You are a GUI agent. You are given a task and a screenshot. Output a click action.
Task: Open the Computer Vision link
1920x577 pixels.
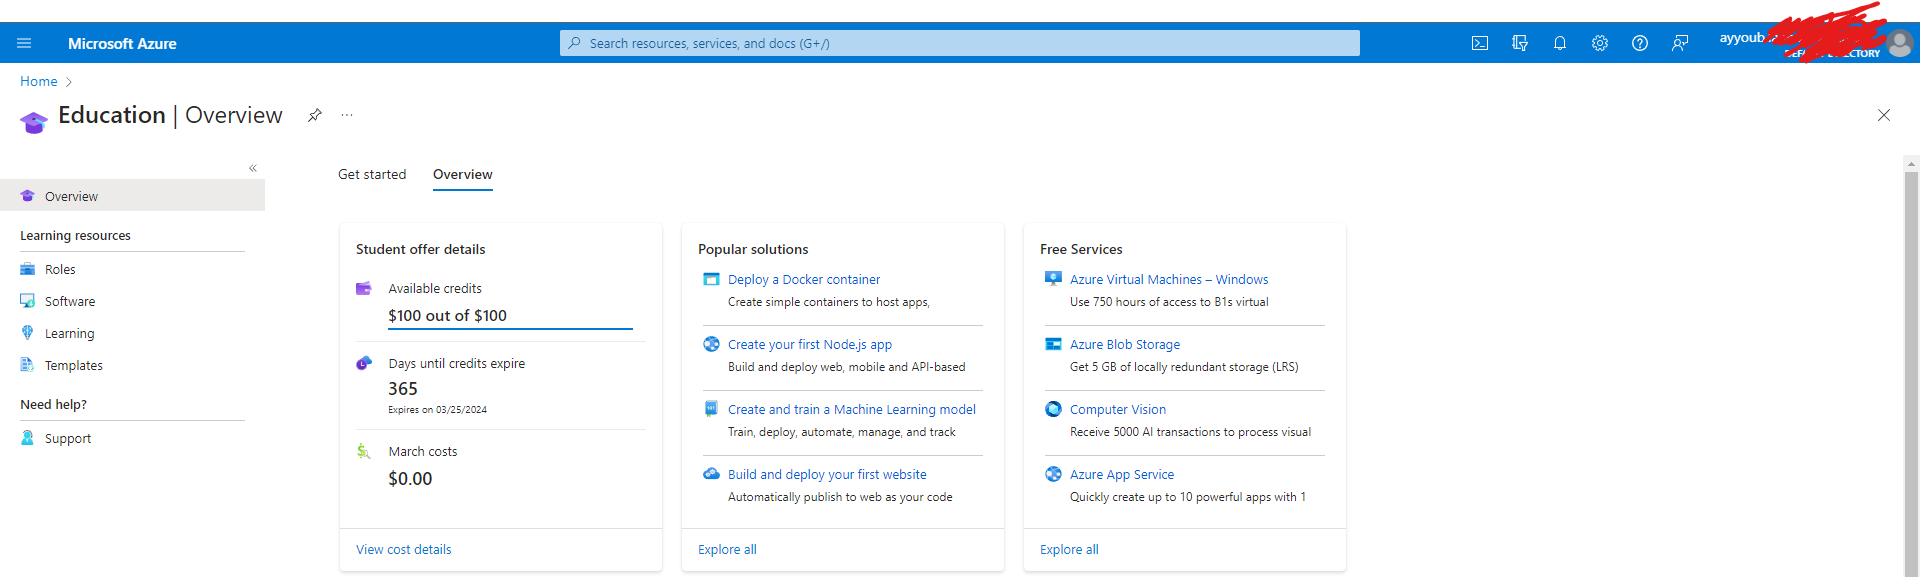click(x=1118, y=409)
